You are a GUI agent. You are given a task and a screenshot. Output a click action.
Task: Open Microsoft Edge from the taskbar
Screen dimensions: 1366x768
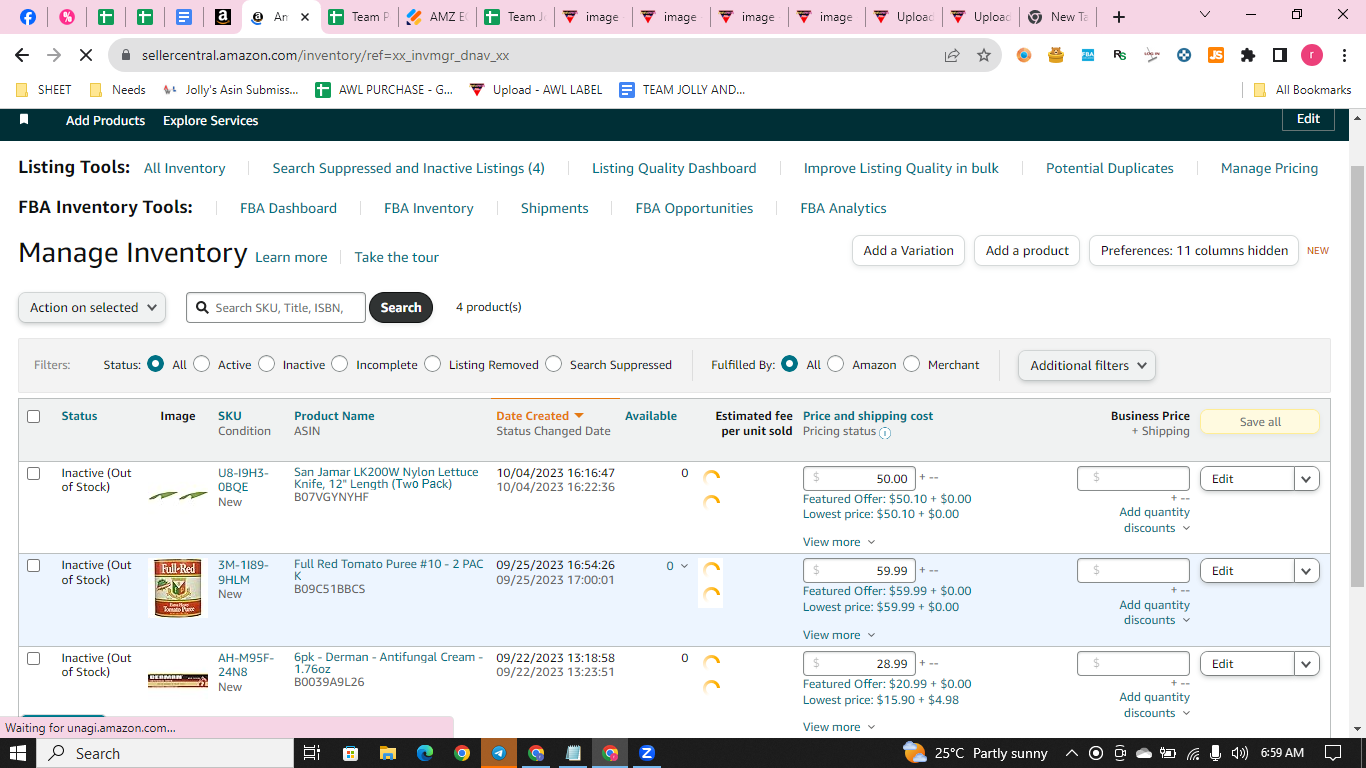tap(424, 753)
